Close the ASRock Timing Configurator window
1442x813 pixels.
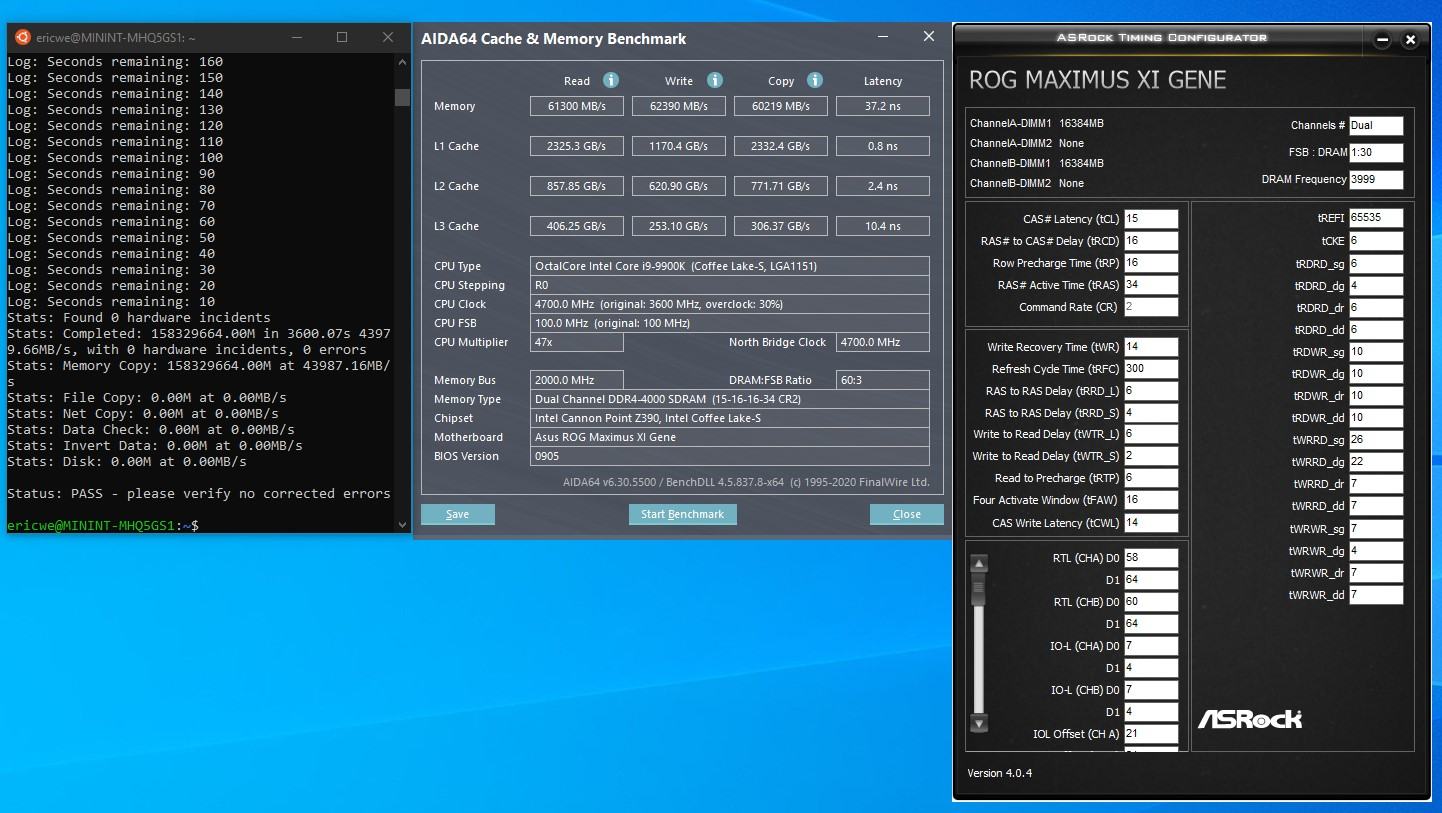[1410, 40]
